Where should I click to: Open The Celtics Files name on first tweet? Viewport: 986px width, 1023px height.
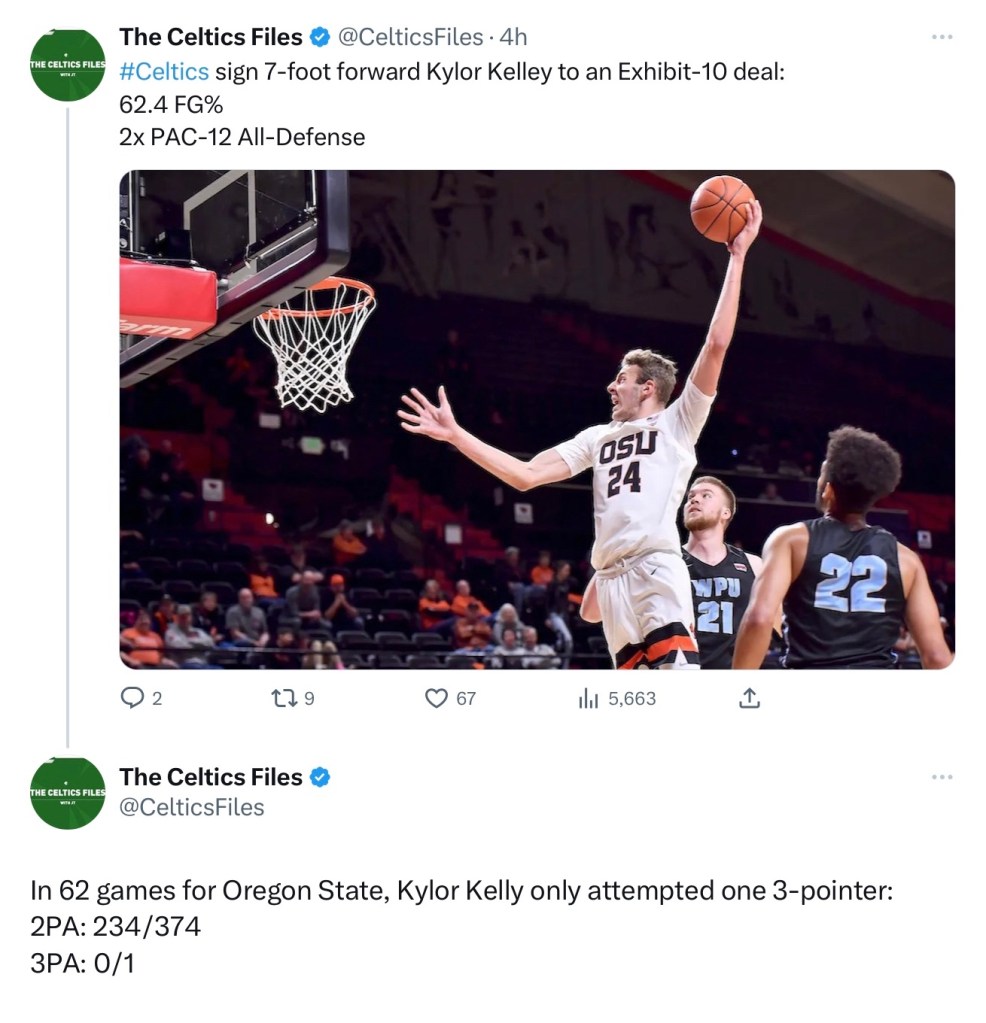[210, 37]
